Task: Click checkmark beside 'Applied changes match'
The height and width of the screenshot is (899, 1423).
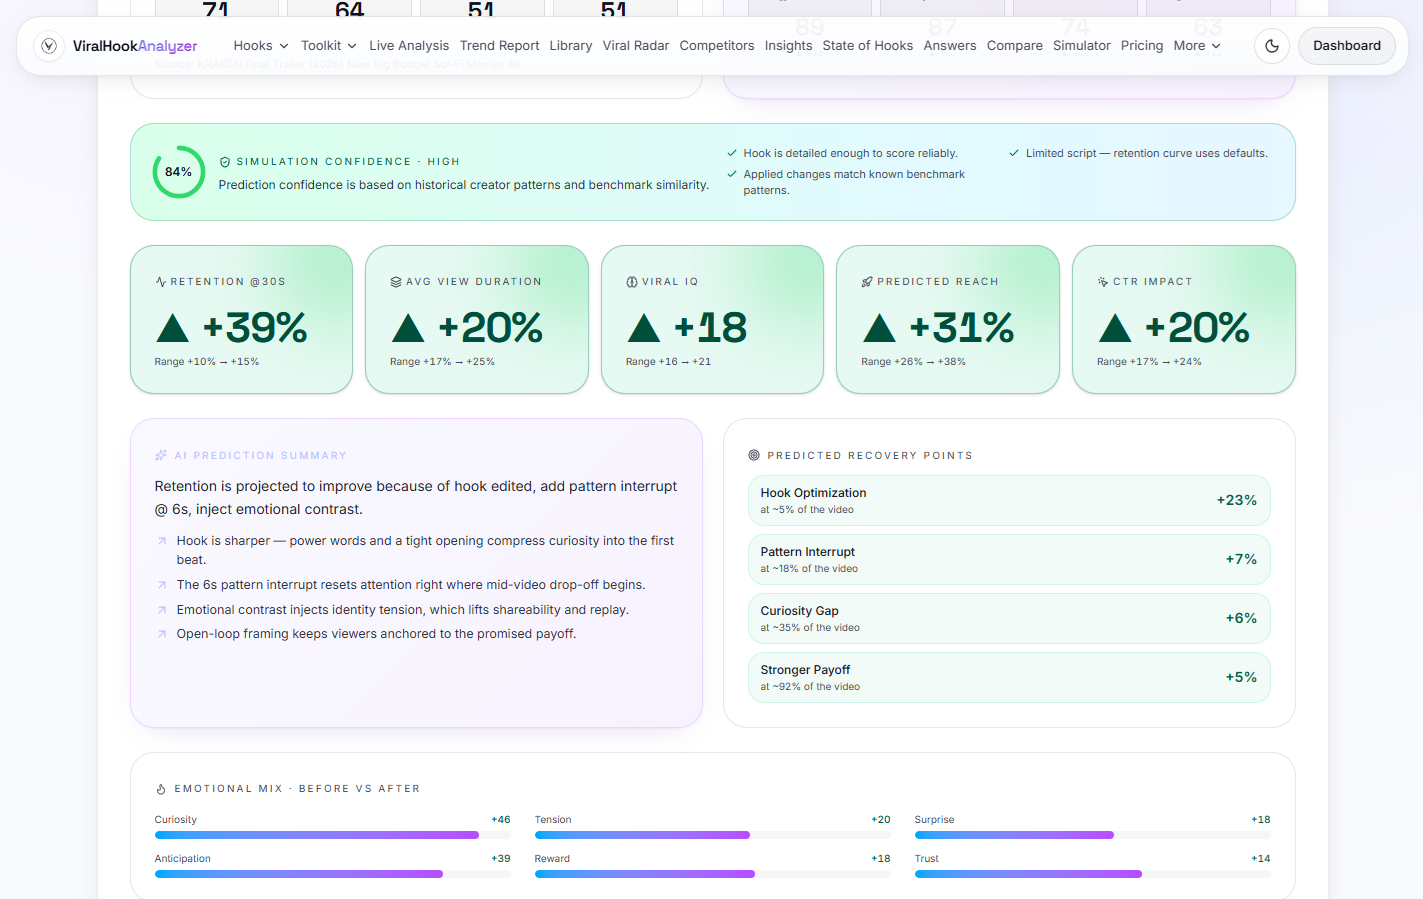Action: tap(732, 174)
